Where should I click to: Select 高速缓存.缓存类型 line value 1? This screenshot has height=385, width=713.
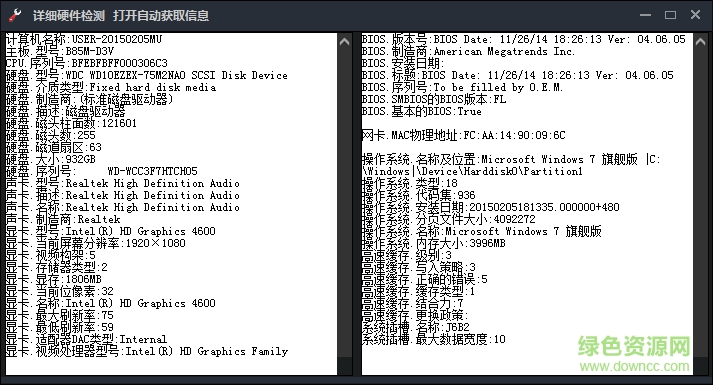pos(418,291)
